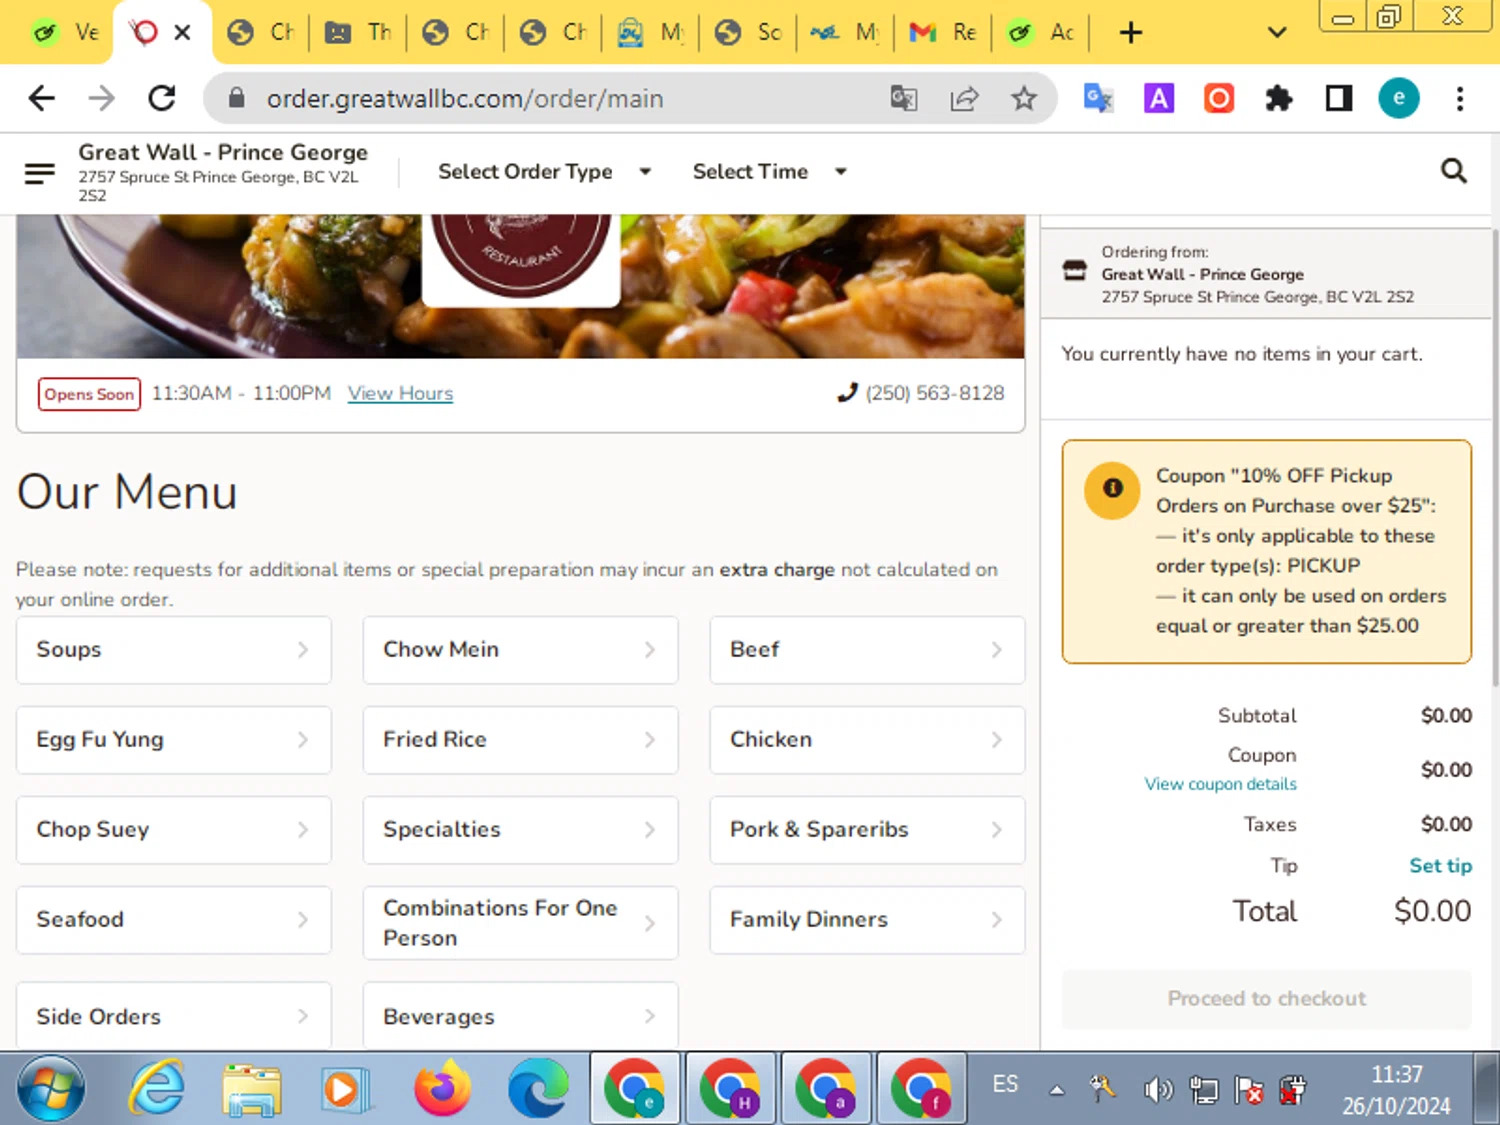
Task: Open the extensions puzzle icon
Action: [x=1279, y=98]
